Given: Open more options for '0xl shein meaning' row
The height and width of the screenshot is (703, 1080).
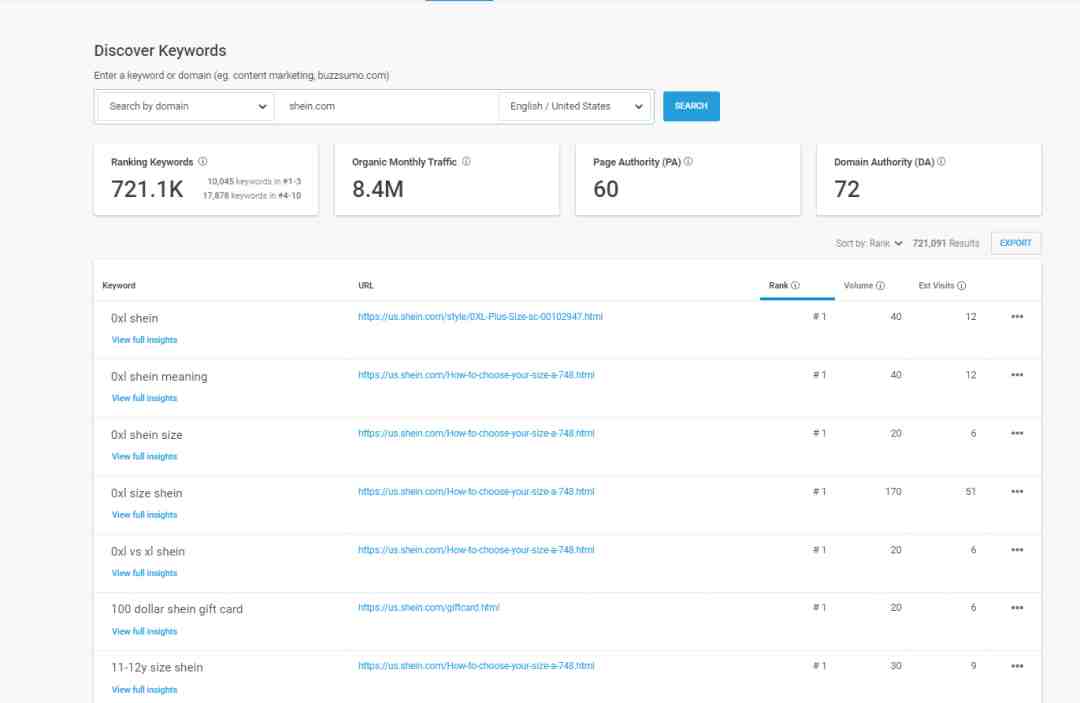Looking at the screenshot, I should 1017,375.
